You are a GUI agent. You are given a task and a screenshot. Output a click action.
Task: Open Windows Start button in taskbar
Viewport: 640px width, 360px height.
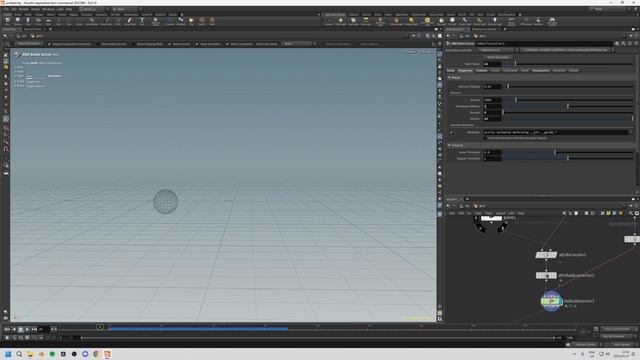tap(8, 354)
